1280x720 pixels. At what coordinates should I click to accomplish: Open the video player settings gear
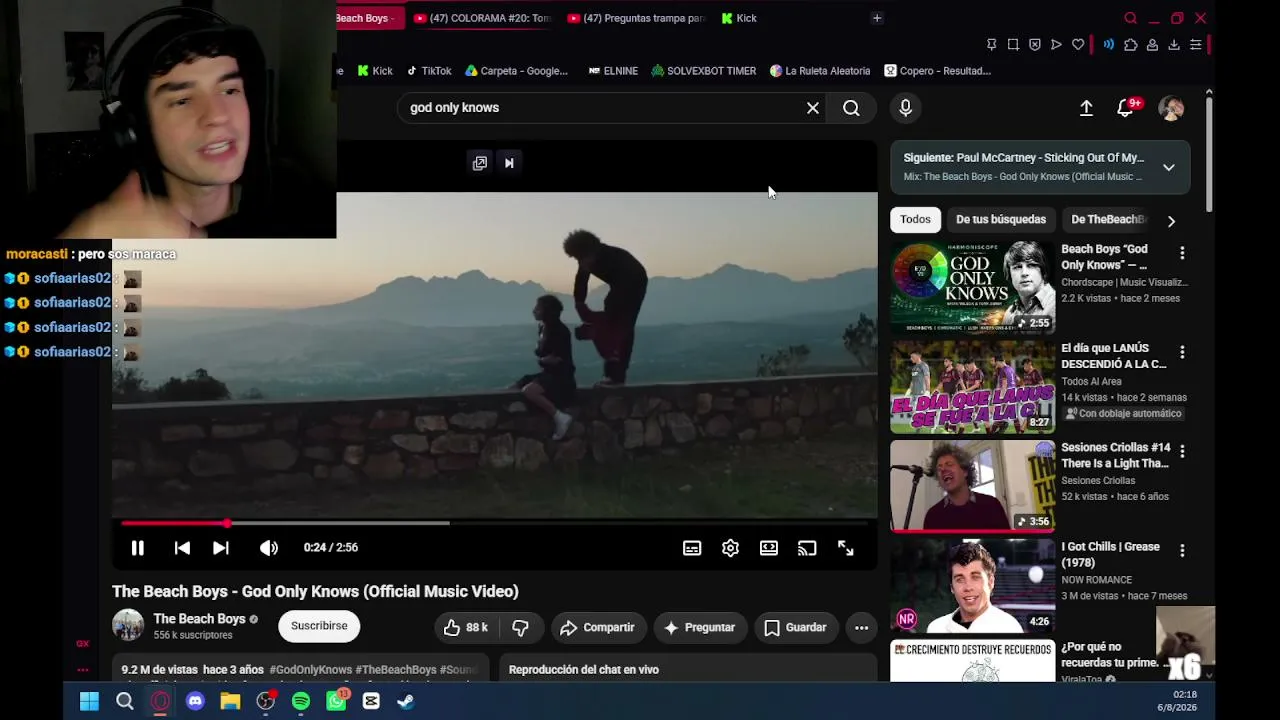coord(730,548)
